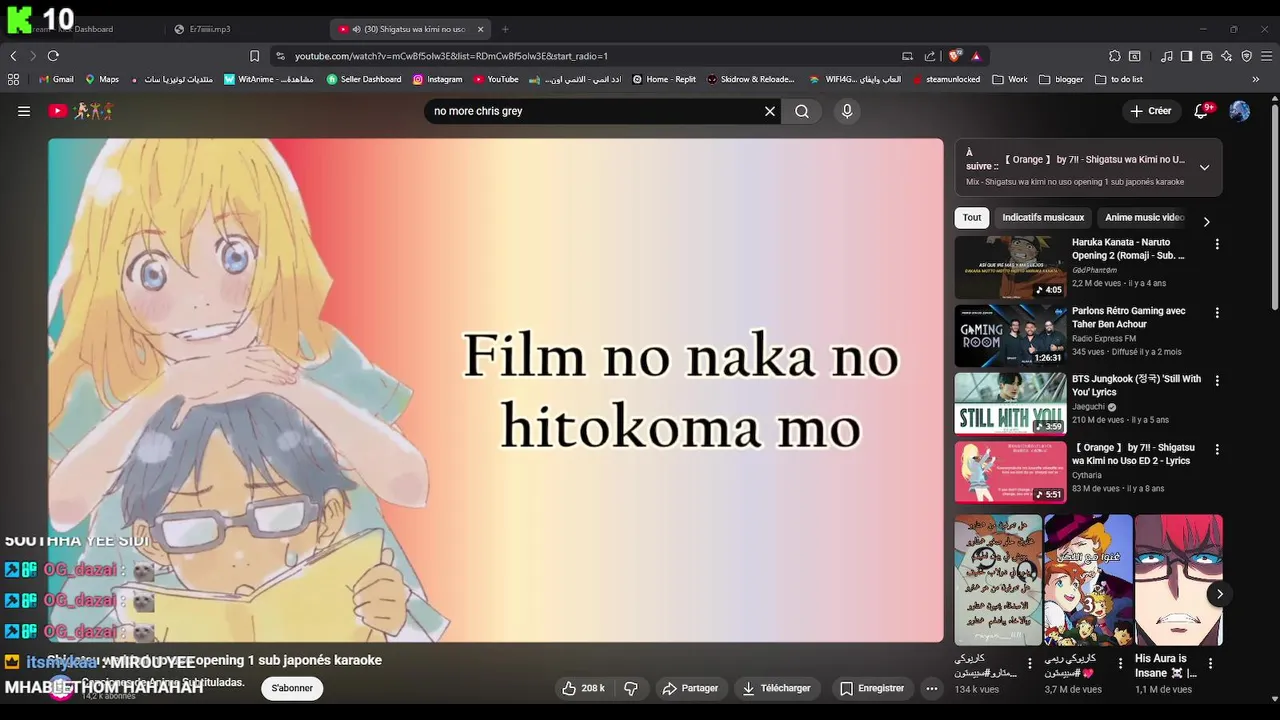Bookmark this page icon

(x=254, y=56)
